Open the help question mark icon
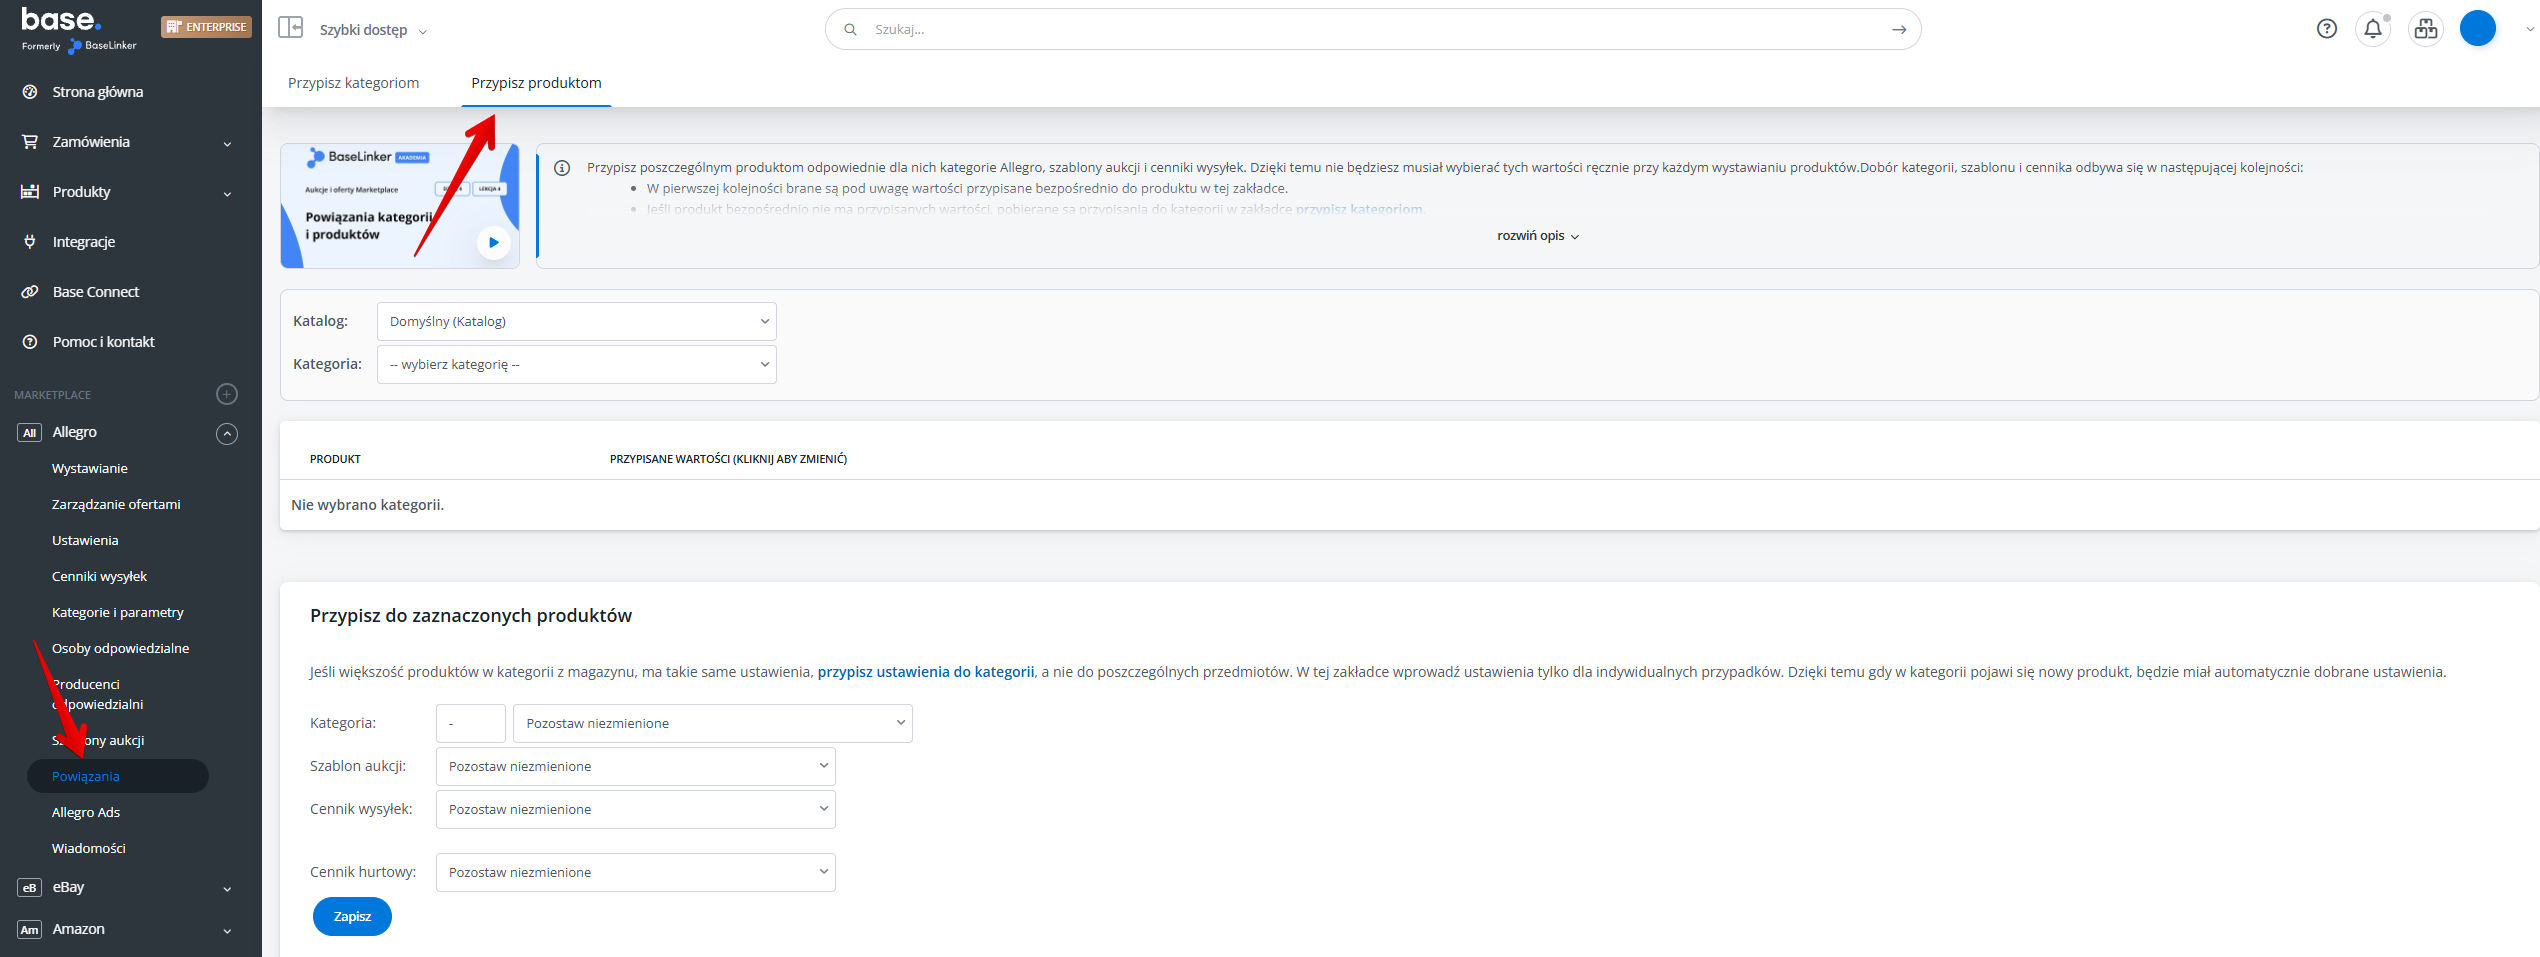Screen dimensions: 2540x957 pyautogui.click(x=2326, y=29)
